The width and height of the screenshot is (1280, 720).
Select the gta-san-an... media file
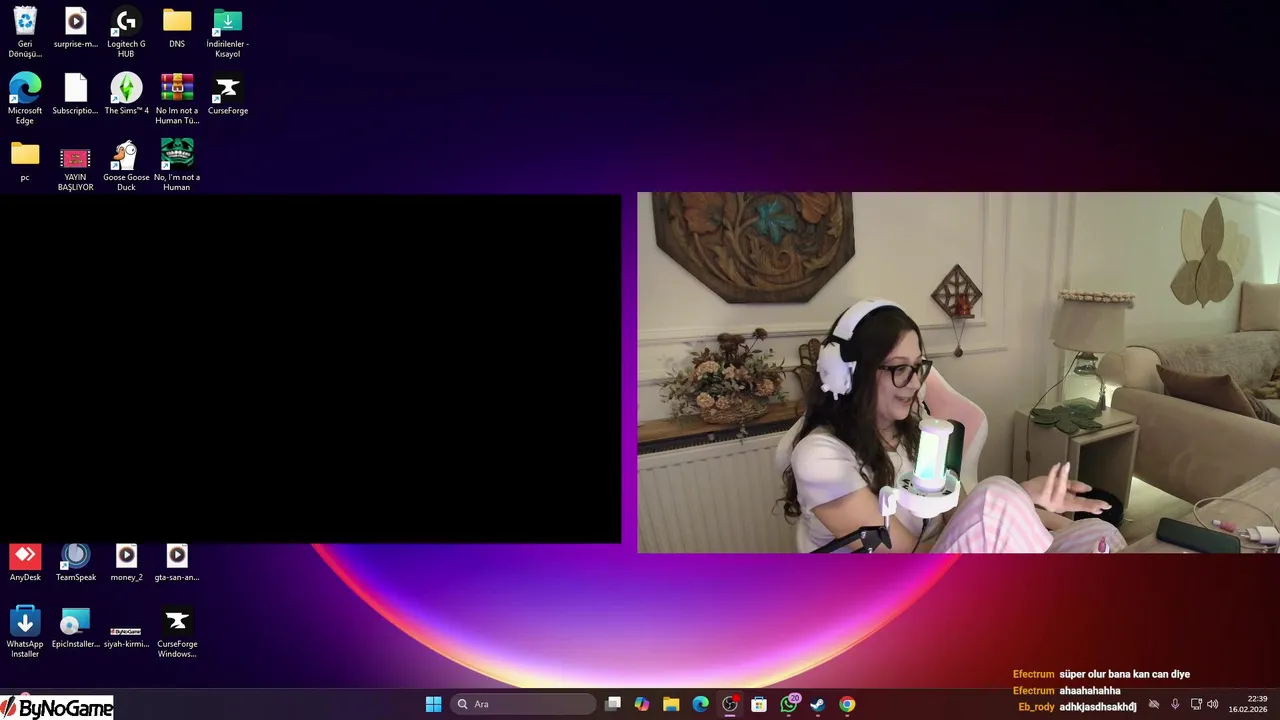[177, 562]
